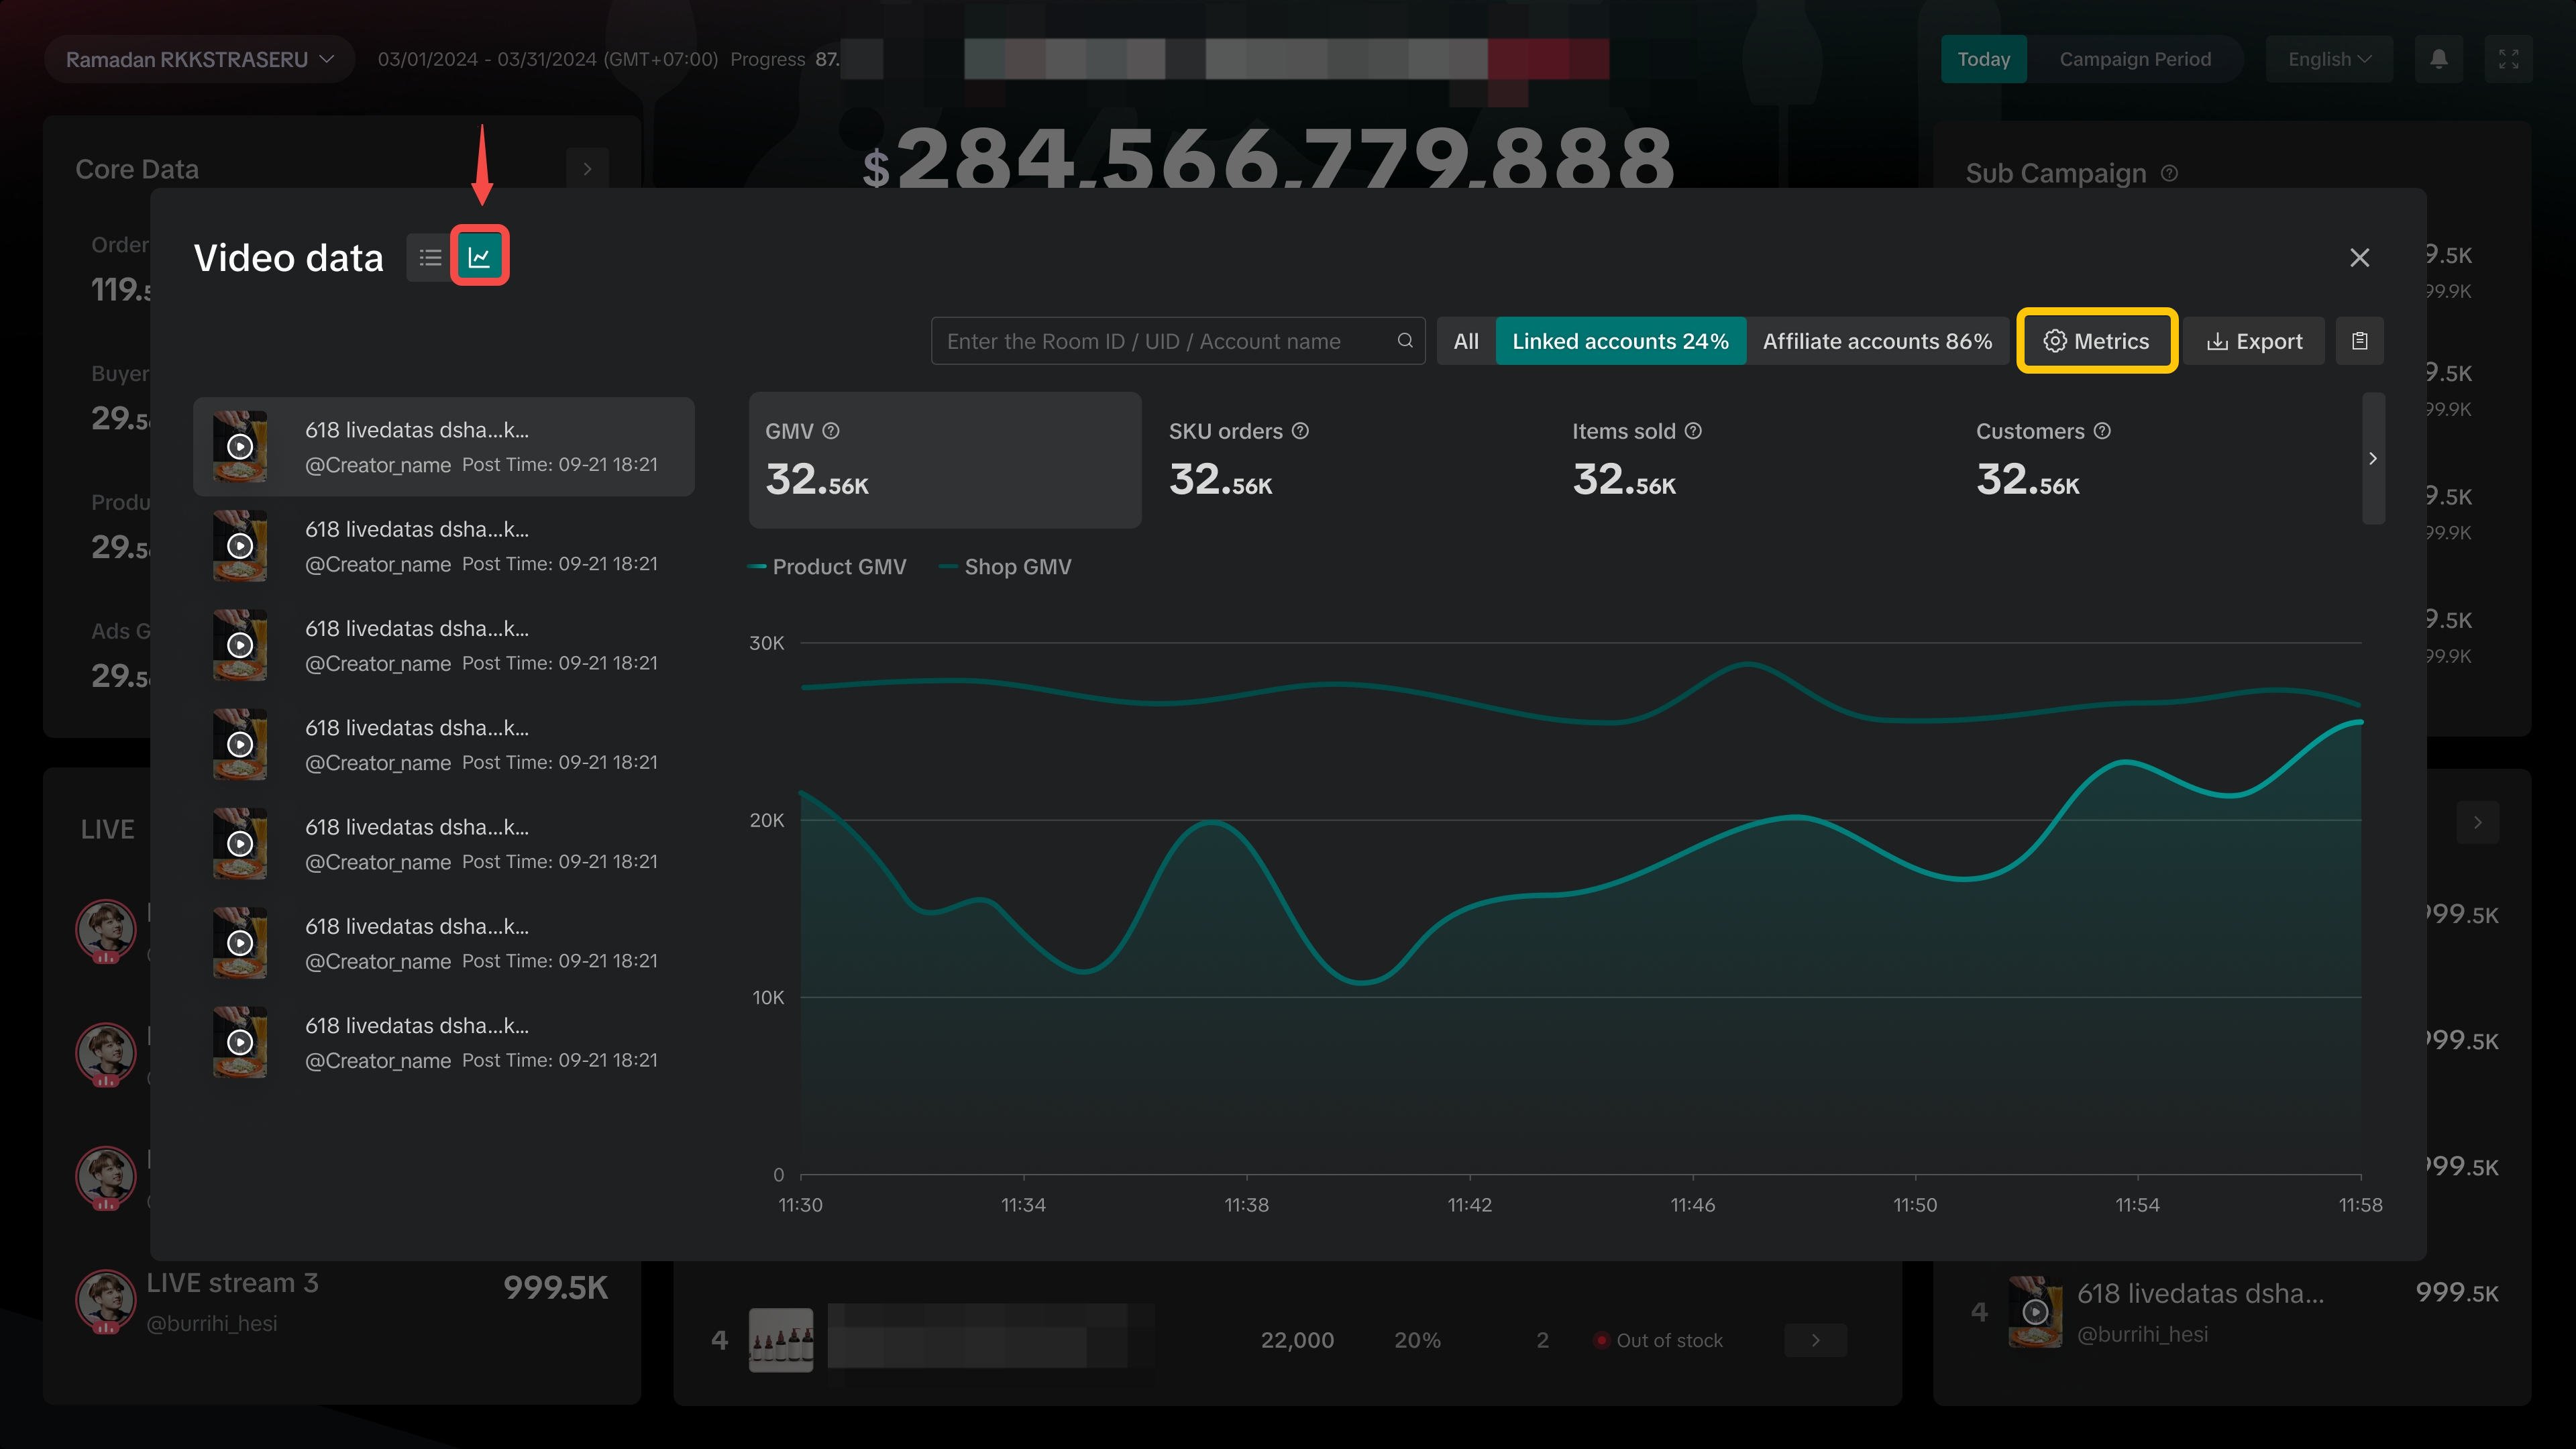The image size is (2576, 1449).
Task: Switch to chart view icon
Action: pyautogui.click(x=479, y=257)
